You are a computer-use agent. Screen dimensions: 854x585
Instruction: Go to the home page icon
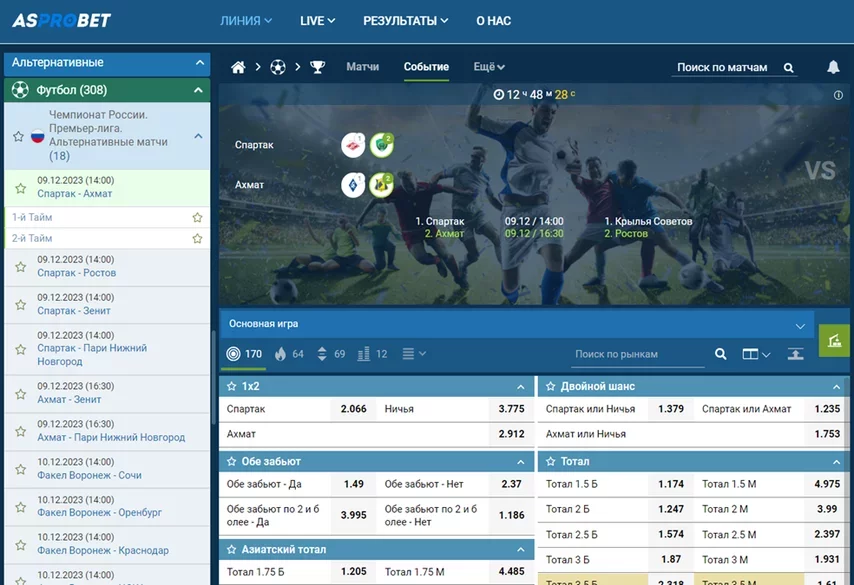click(238, 68)
